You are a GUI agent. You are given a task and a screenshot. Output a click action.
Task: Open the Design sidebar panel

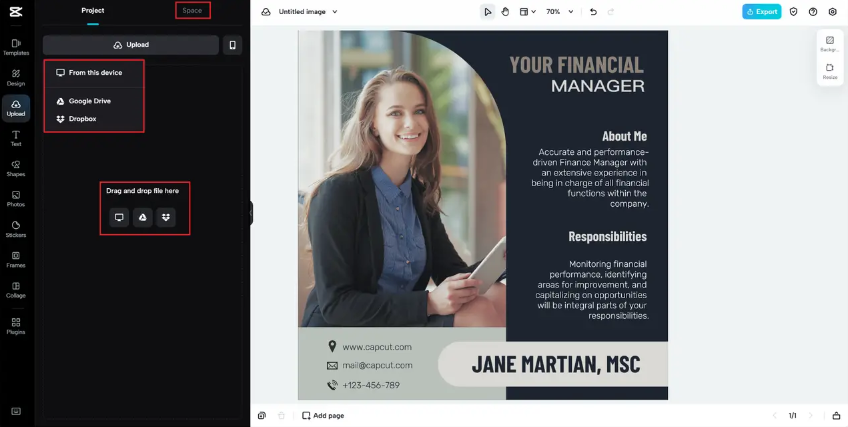pyautogui.click(x=16, y=77)
